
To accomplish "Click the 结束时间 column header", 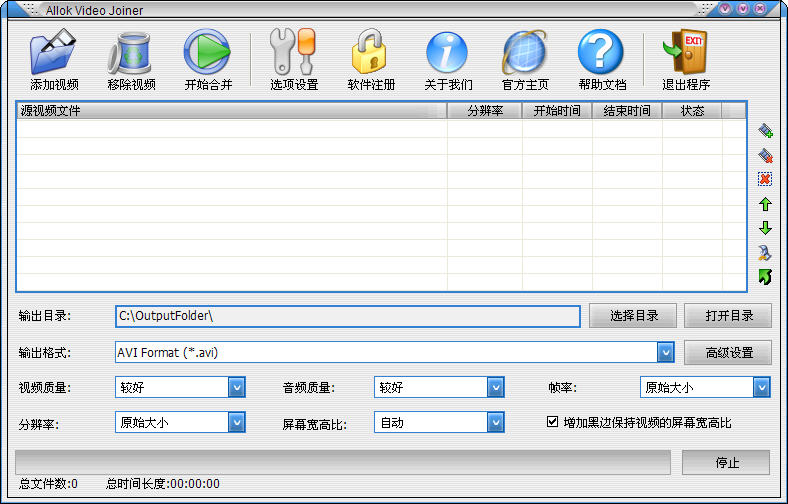I will (627, 111).
